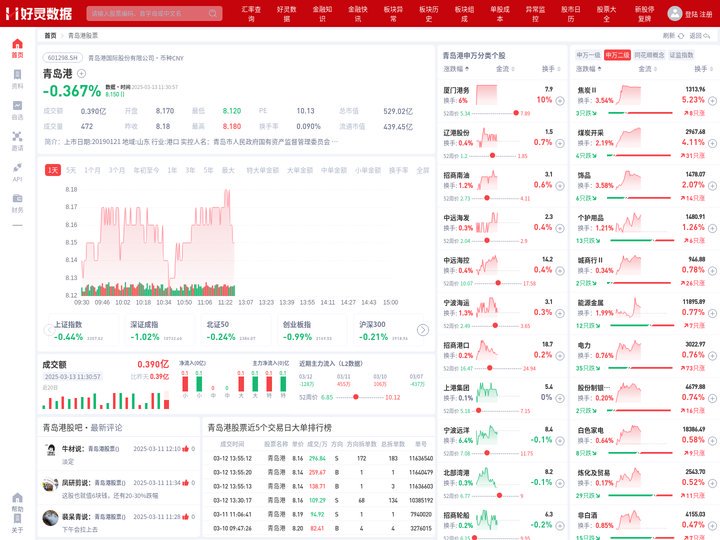This screenshot has height=540, width=720.
Task: Toggle 换手率 chart series
Action: [398, 170]
